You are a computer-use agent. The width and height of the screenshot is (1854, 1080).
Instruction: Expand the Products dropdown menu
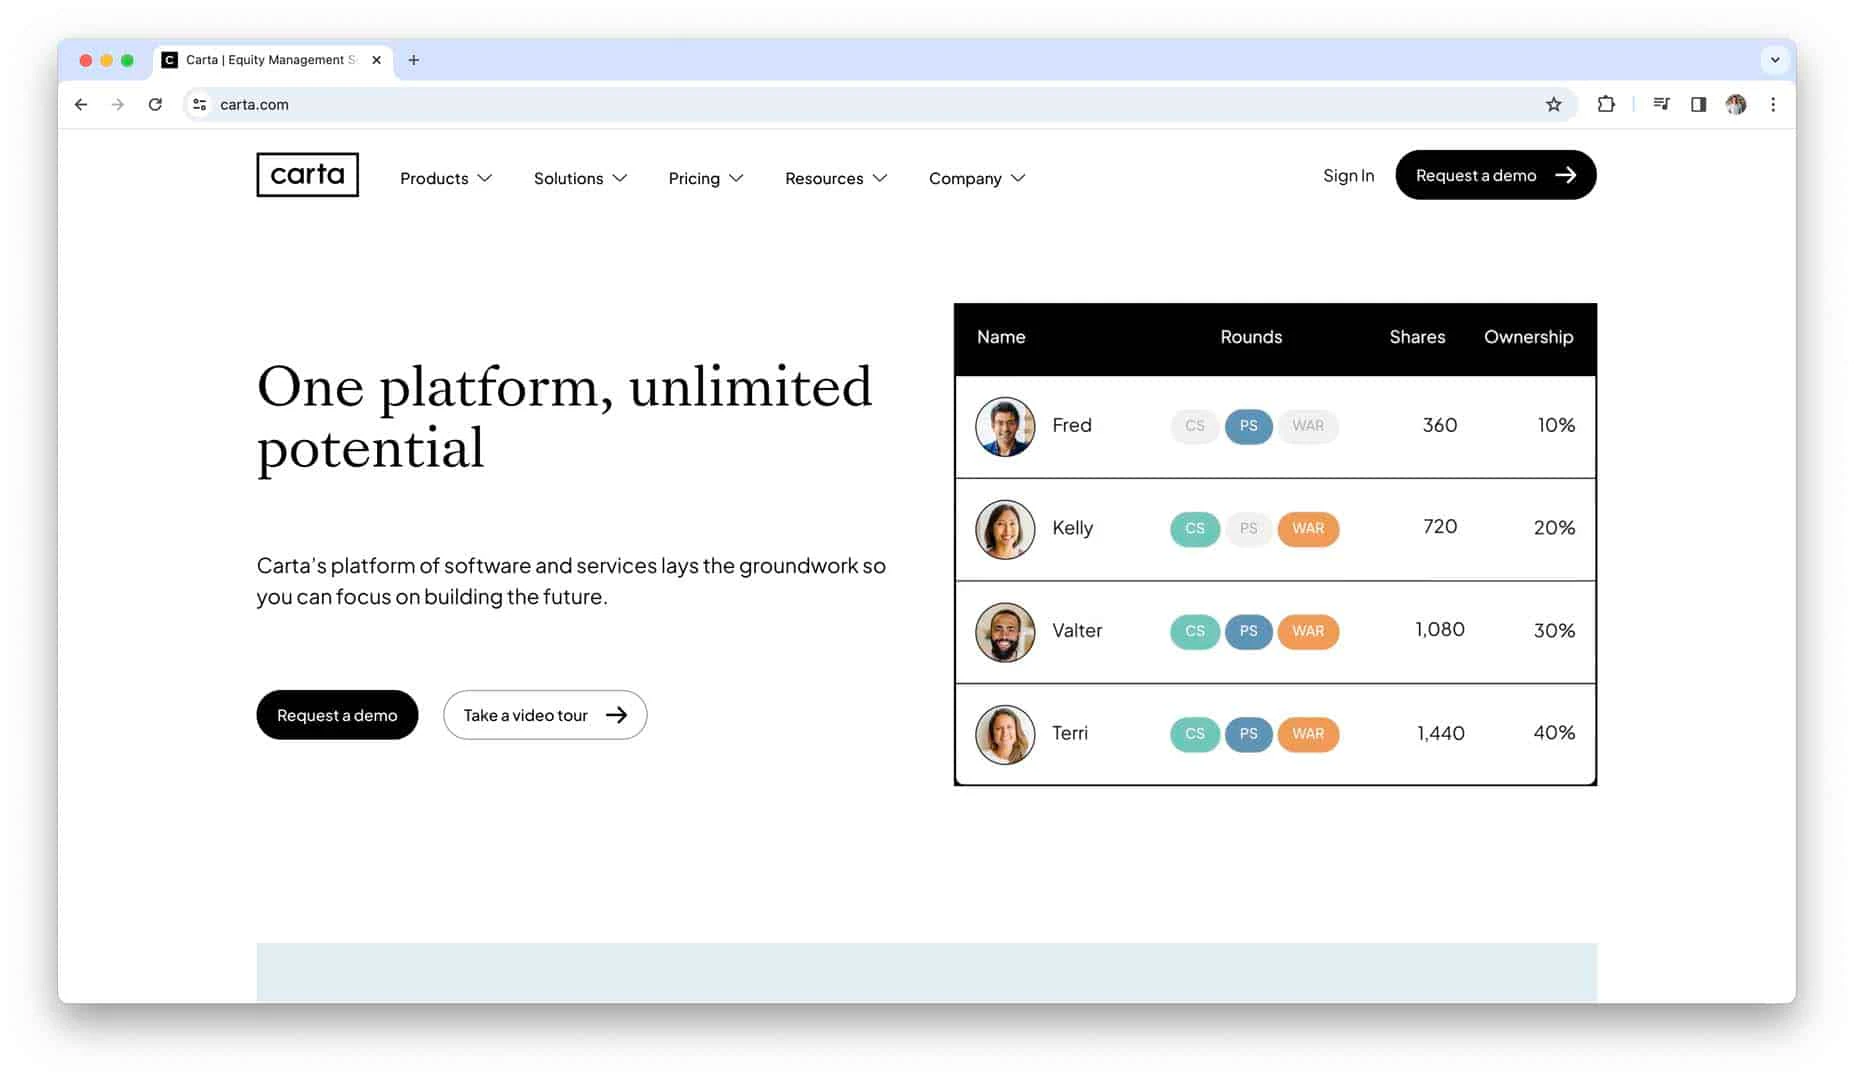446,178
